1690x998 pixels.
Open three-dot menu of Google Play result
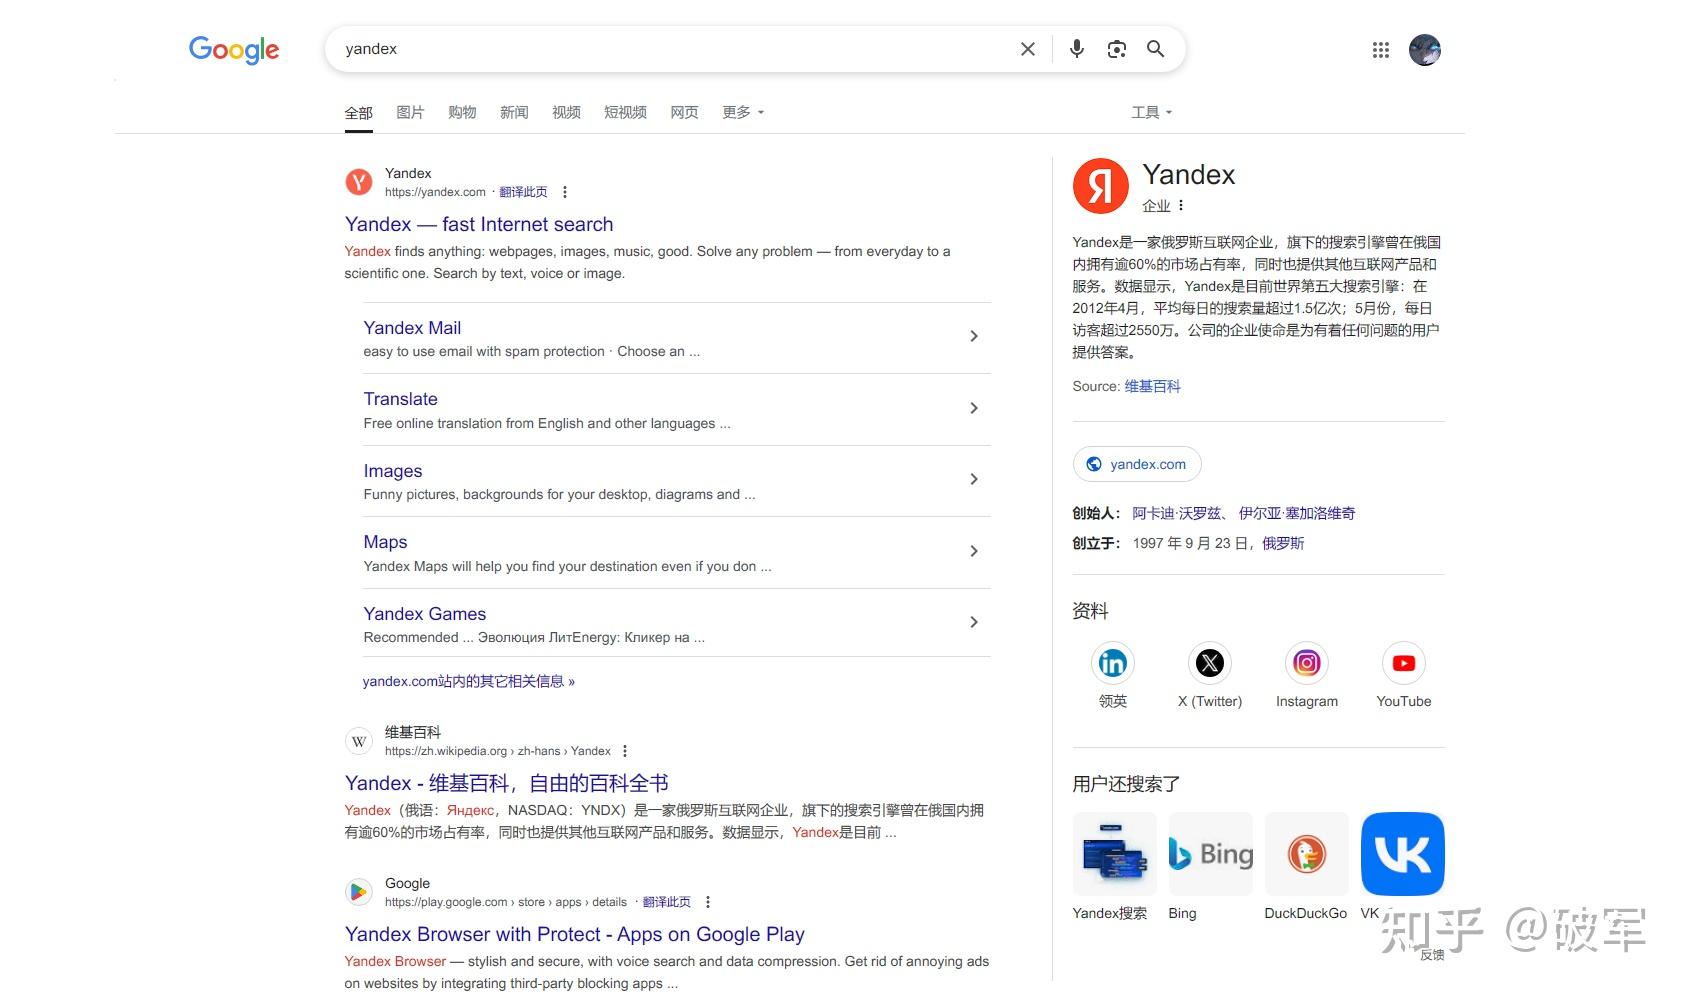[708, 902]
